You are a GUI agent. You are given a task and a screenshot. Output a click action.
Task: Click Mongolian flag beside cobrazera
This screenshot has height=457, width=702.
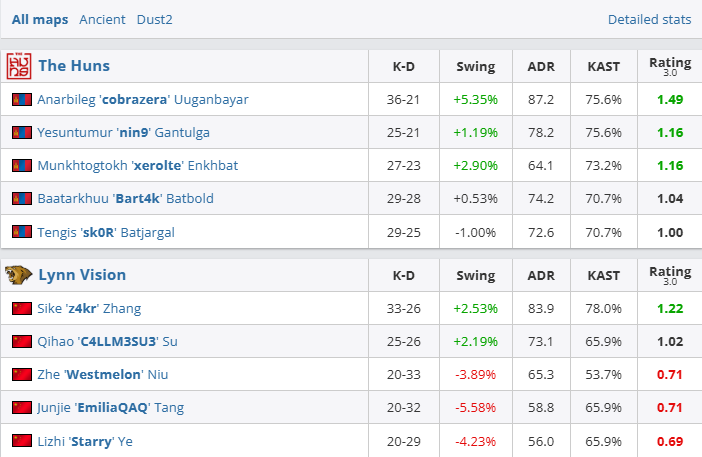click(21, 100)
